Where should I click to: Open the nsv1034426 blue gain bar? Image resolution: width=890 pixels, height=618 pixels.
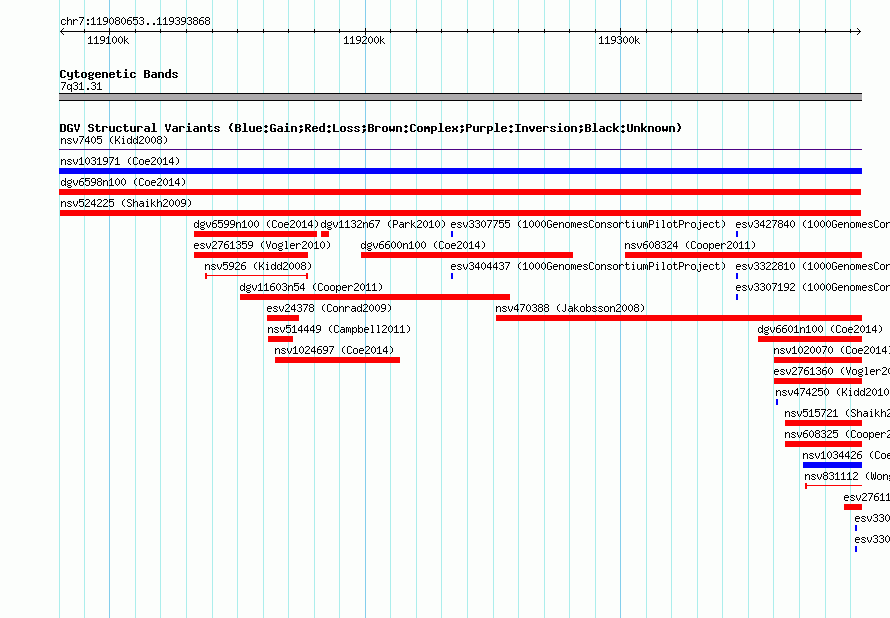click(832, 465)
